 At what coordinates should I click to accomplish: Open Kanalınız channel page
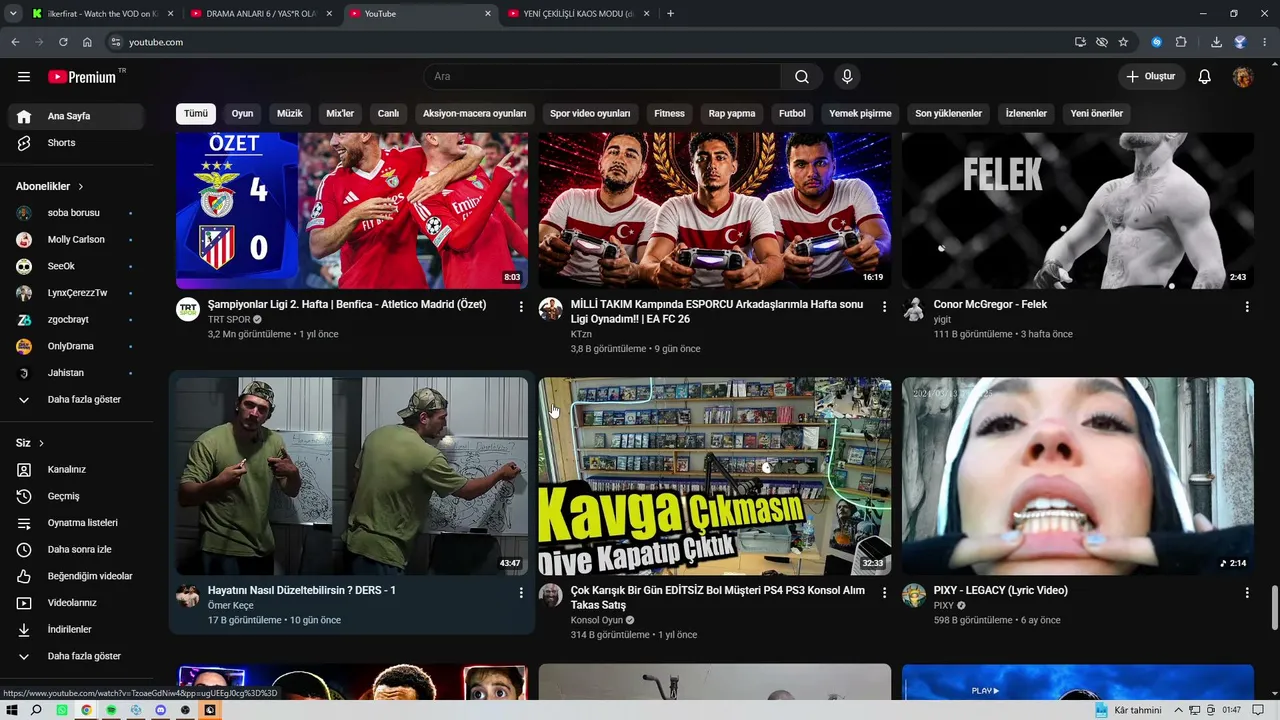[x=76, y=470]
